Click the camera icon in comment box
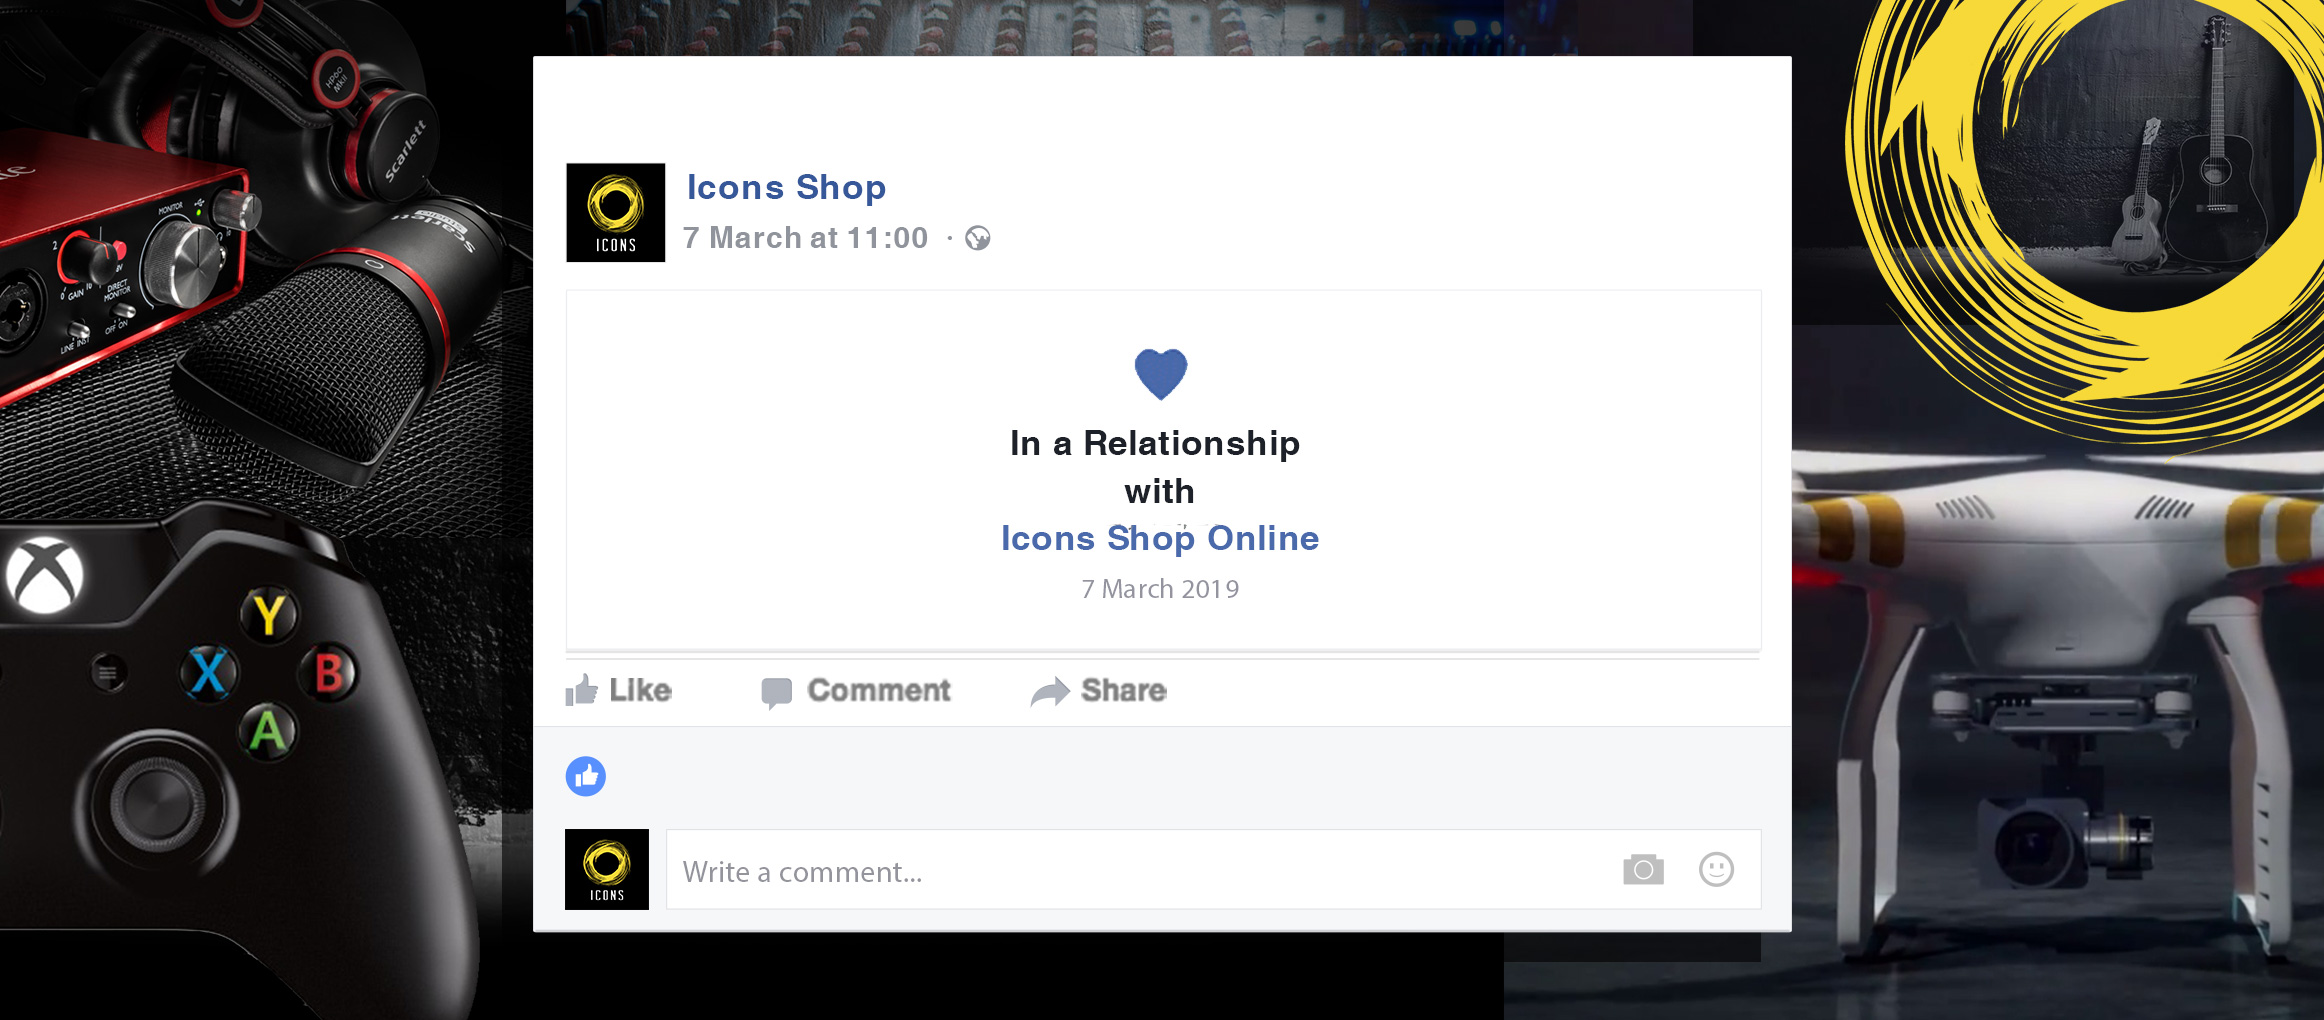This screenshot has width=2324, height=1020. [x=1643, y=870]
